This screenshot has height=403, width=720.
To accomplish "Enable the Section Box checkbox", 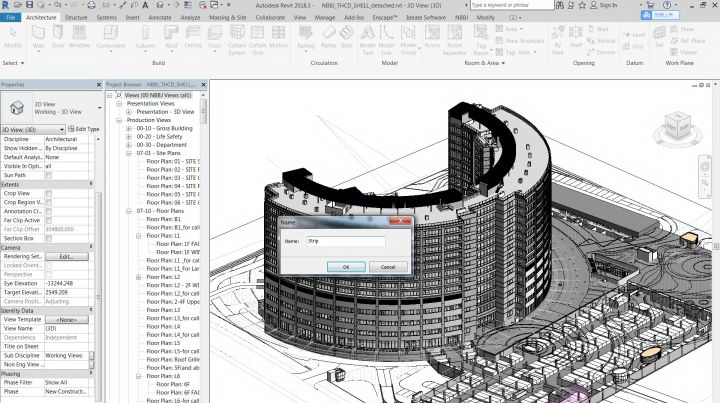I will pos(48,238).
